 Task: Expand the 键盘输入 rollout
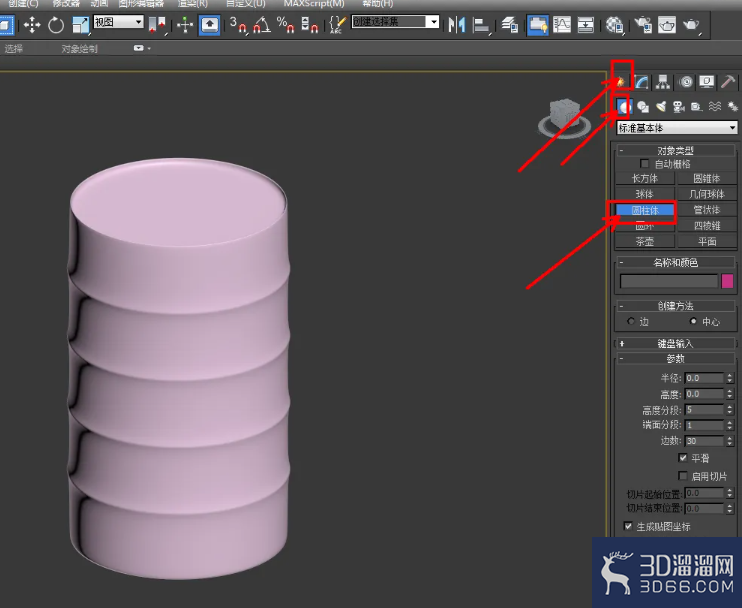[x=675, y=344]
